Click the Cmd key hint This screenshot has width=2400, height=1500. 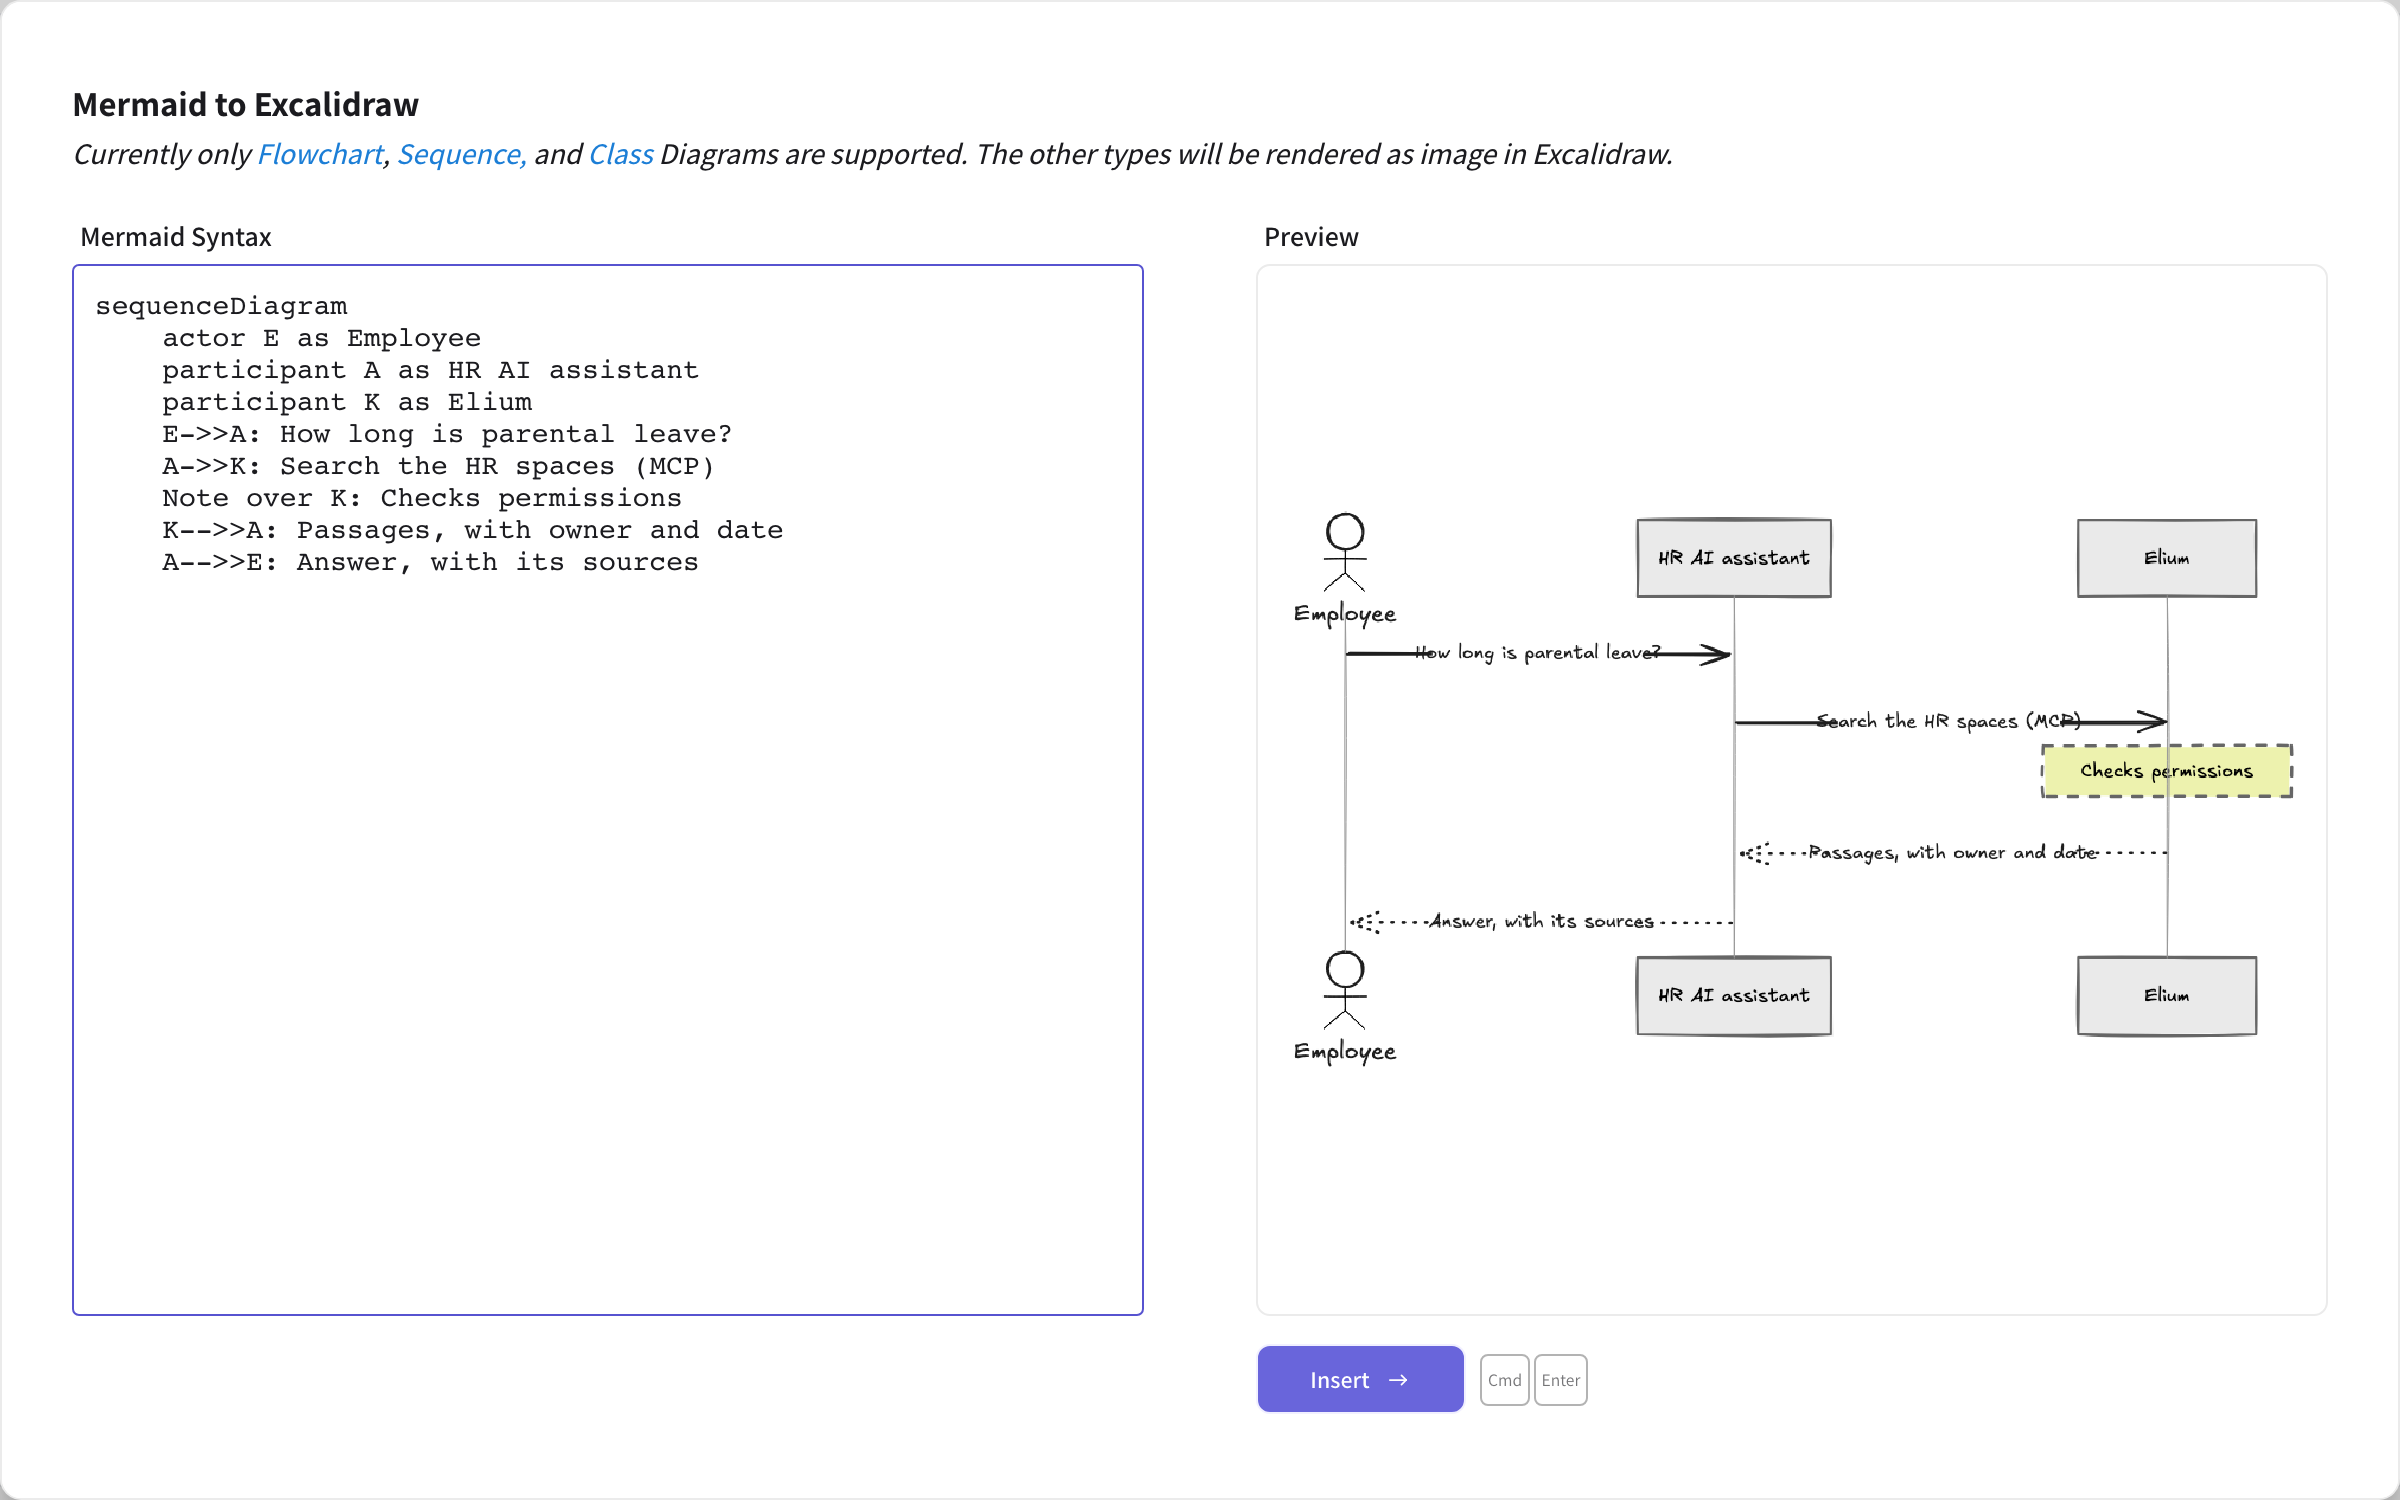[1504, 1380]
